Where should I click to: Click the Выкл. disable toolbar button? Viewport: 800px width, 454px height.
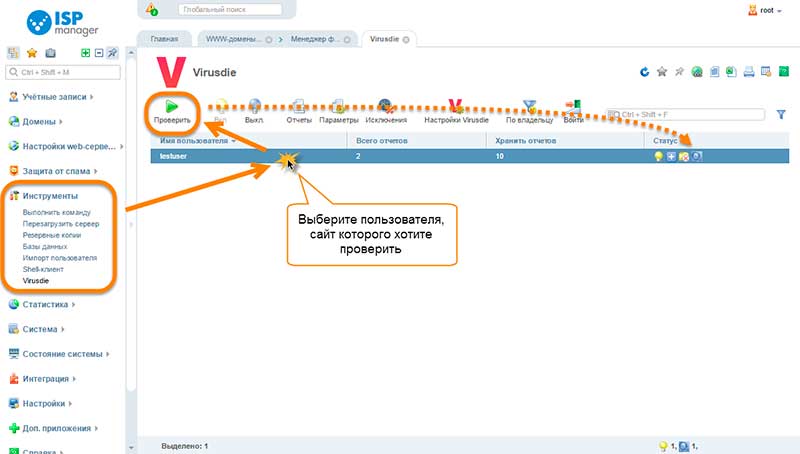click(254, 107)
